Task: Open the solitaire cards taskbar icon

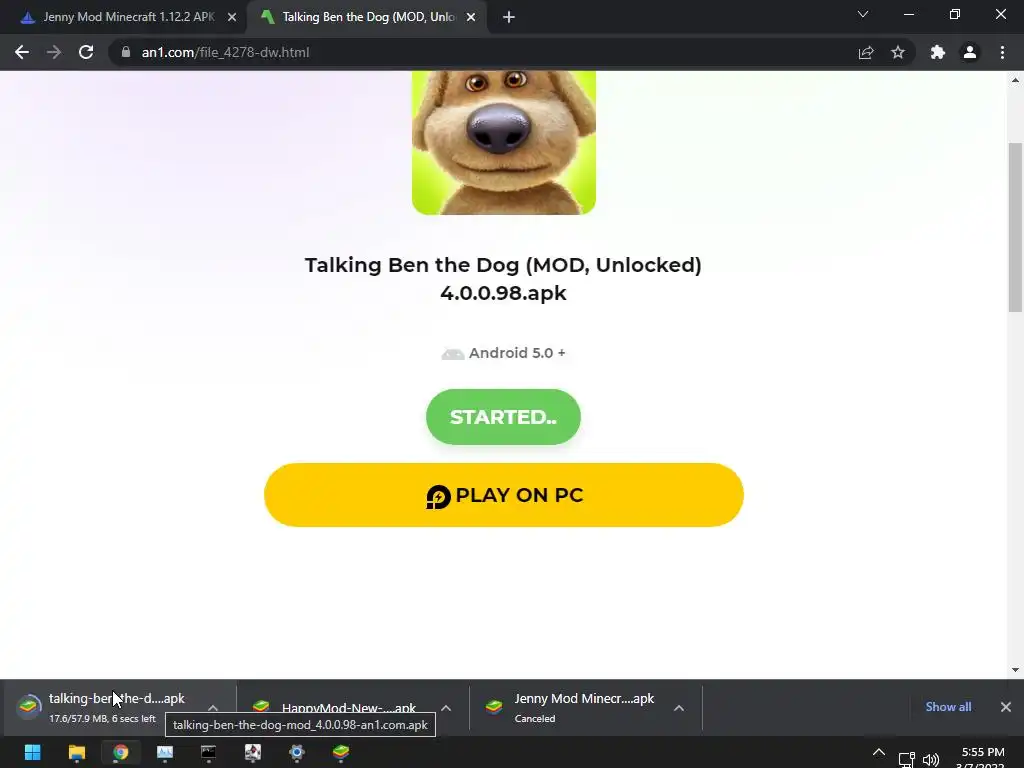Action: coord(253,752)
